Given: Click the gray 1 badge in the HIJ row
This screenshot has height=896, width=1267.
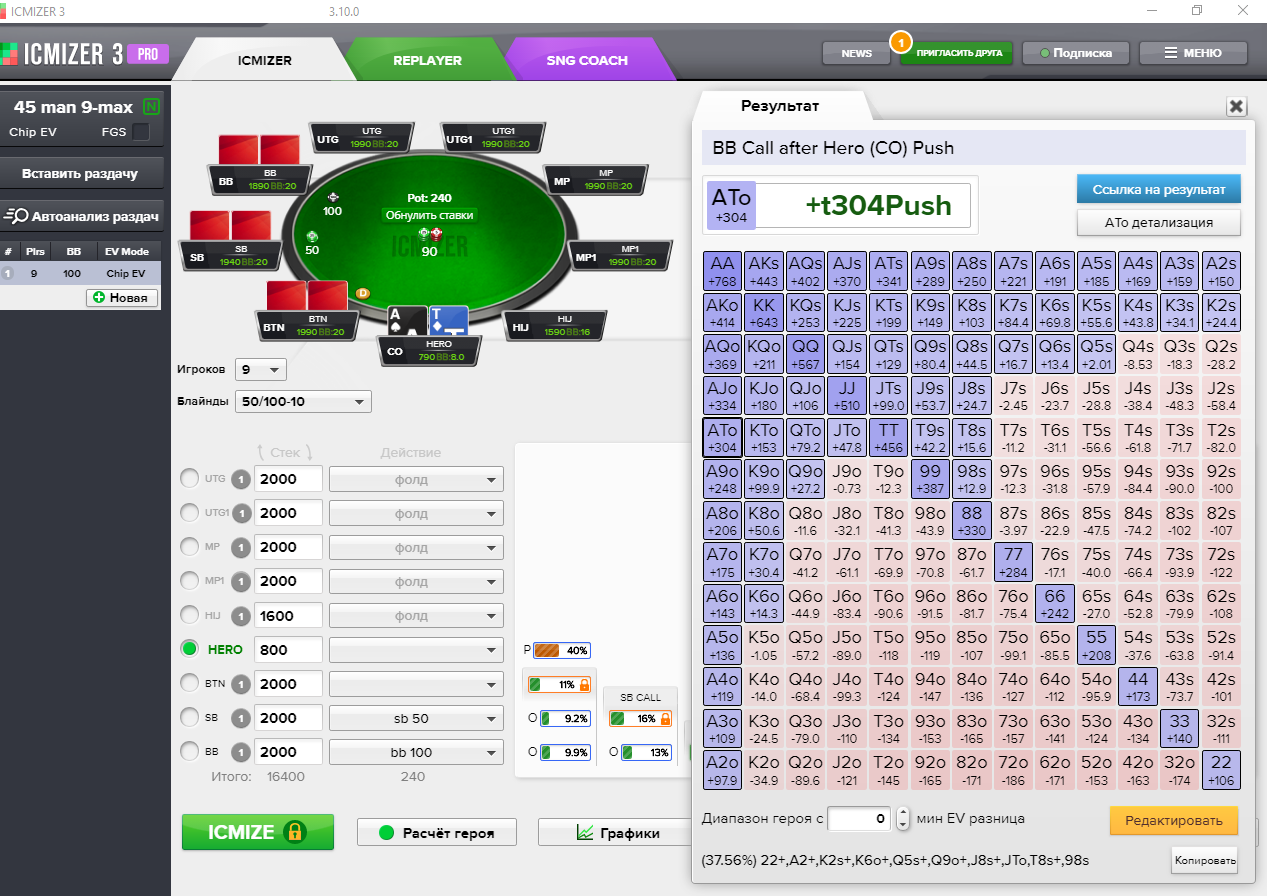Looking at the screenshot, I should pos(241,616).
